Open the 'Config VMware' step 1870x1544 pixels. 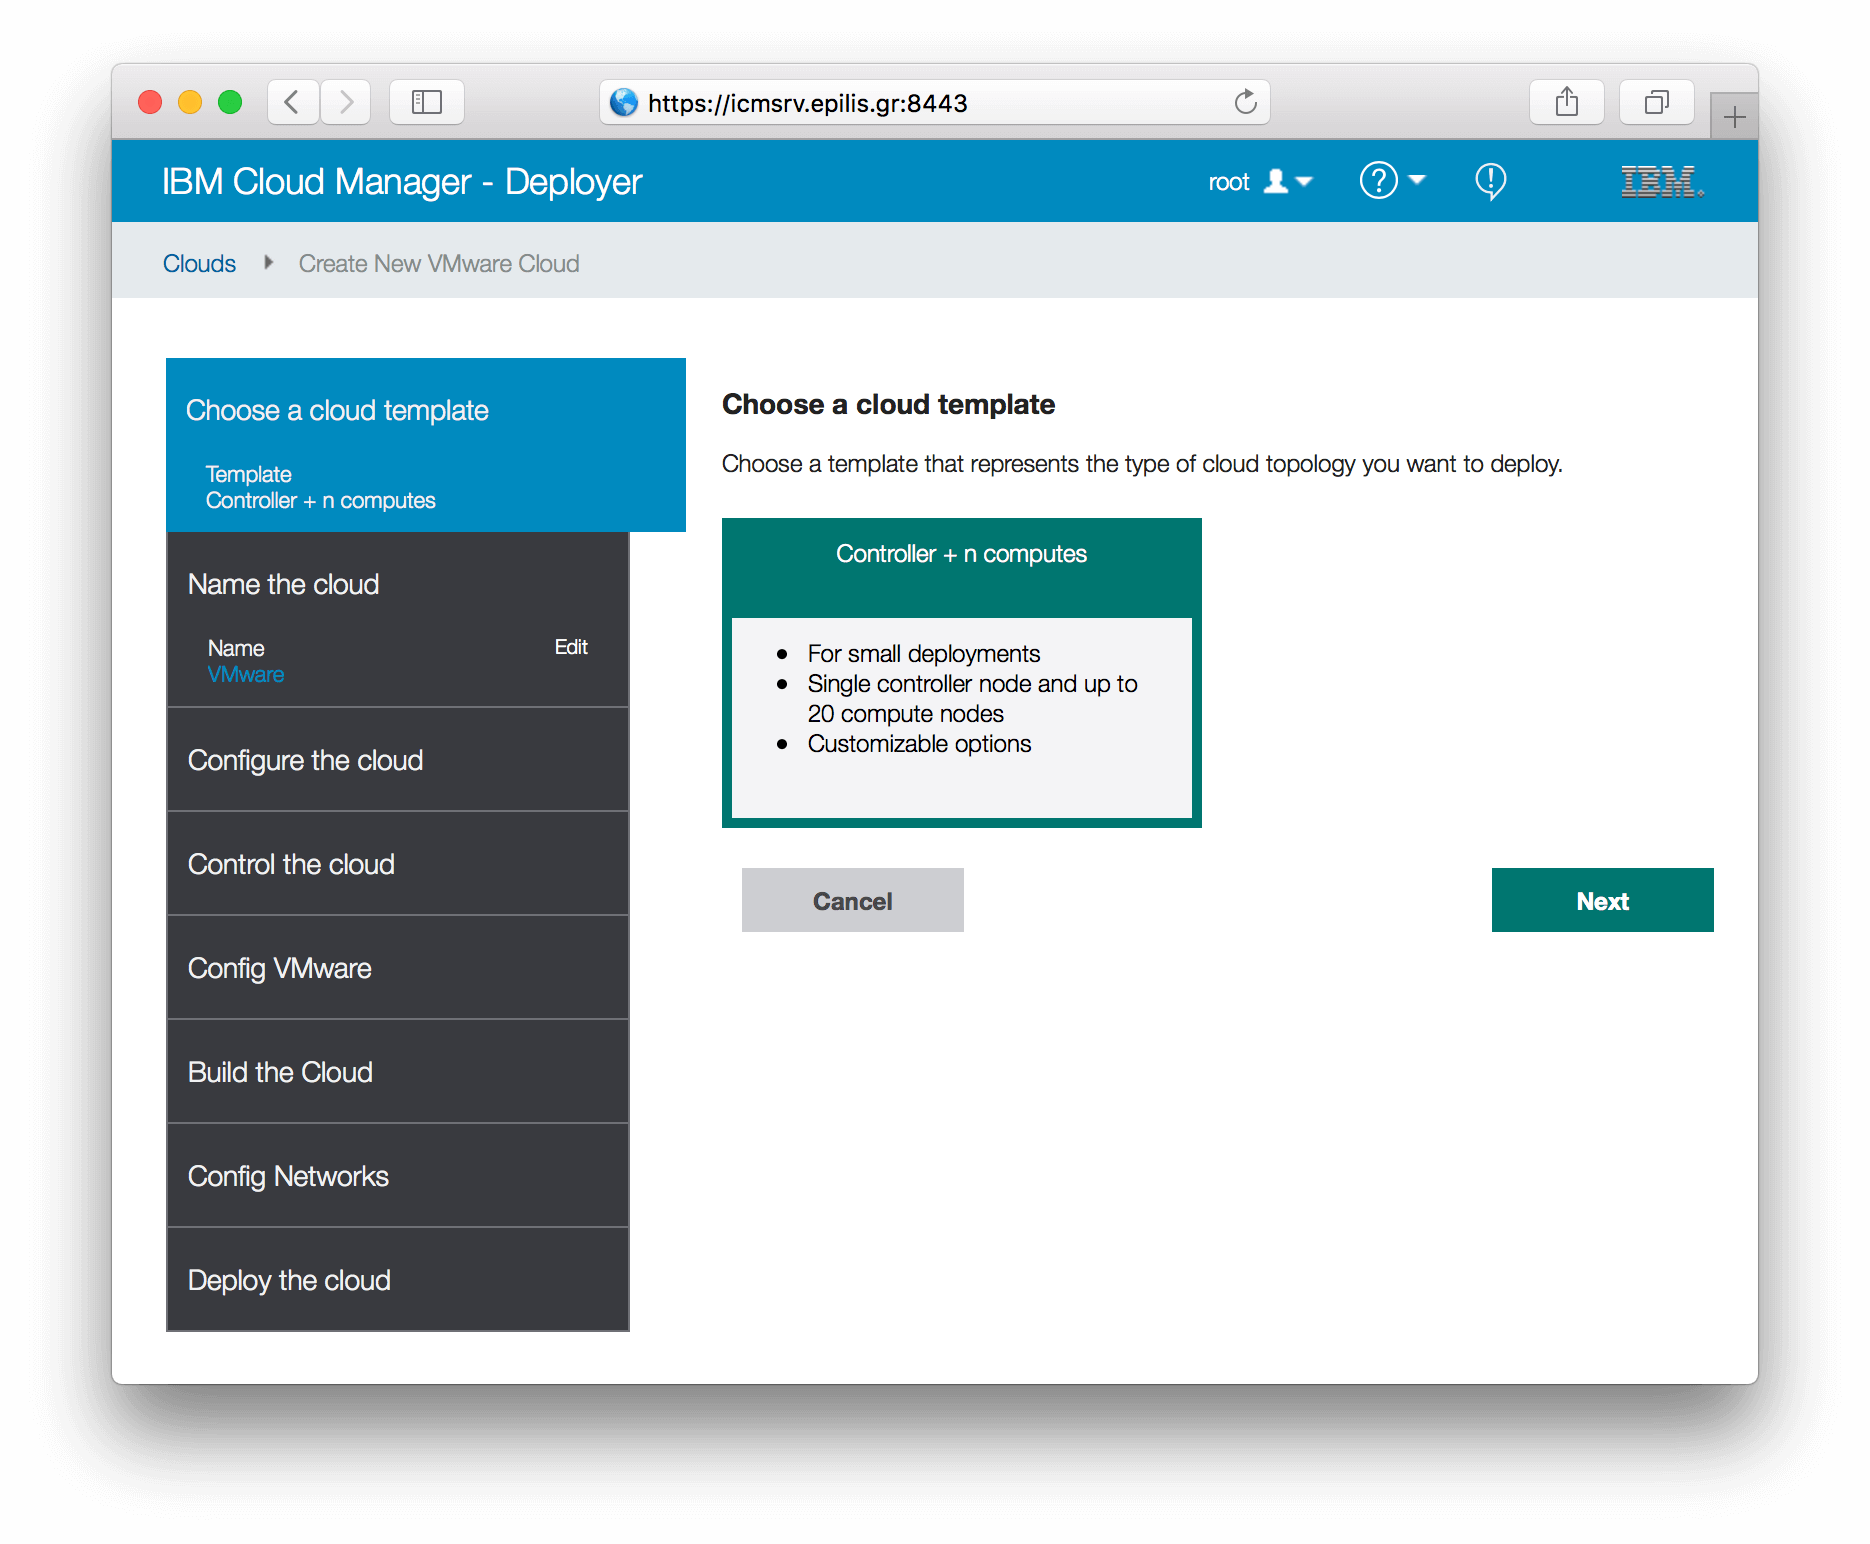click(398, 968)
